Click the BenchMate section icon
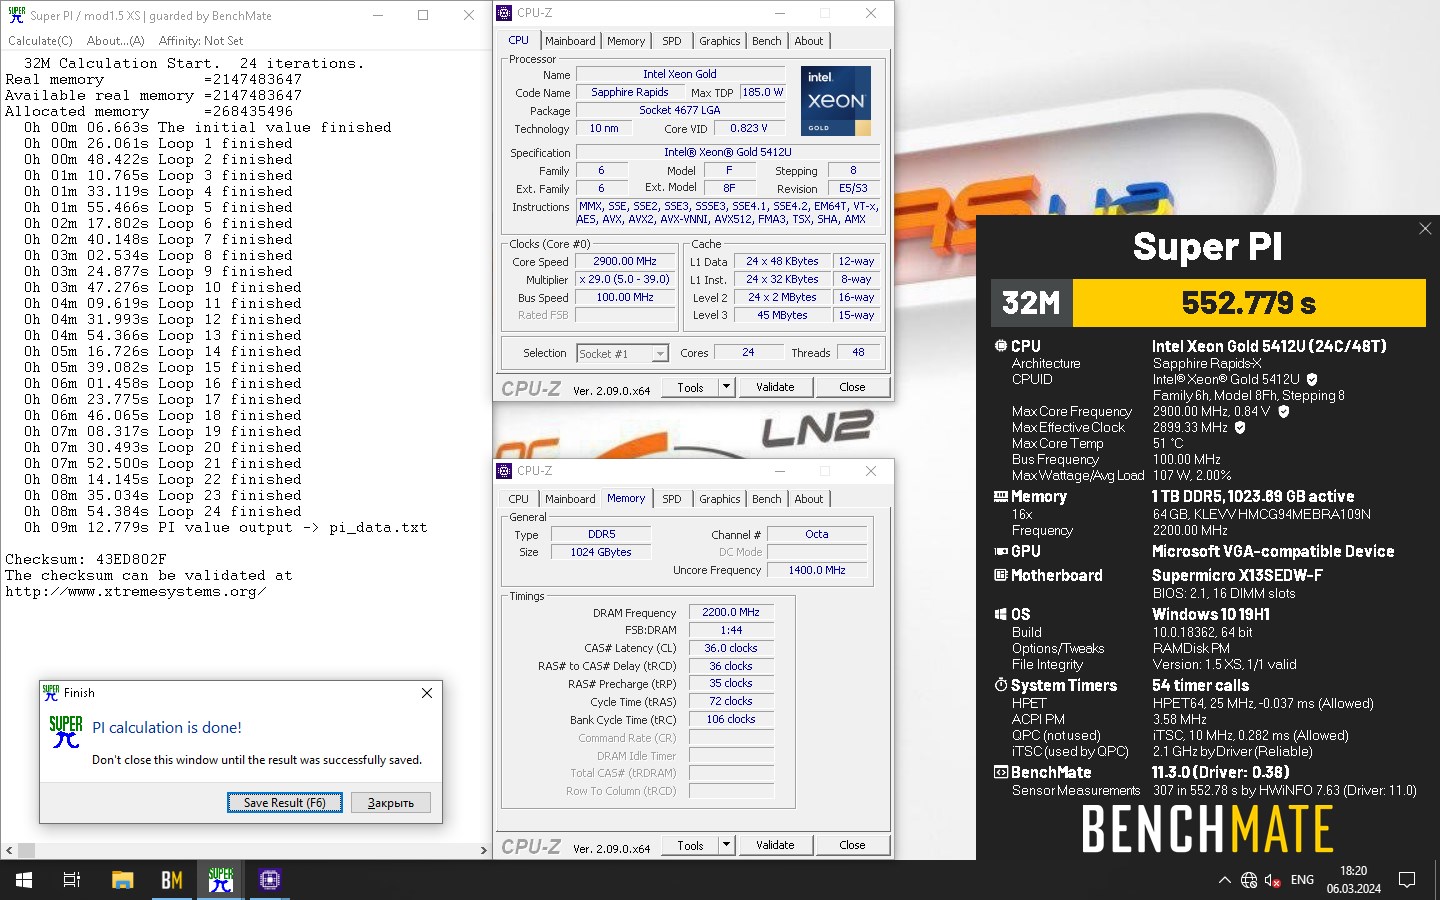1440x900 pixels. pyautogui.click(x=1000, y=772)
